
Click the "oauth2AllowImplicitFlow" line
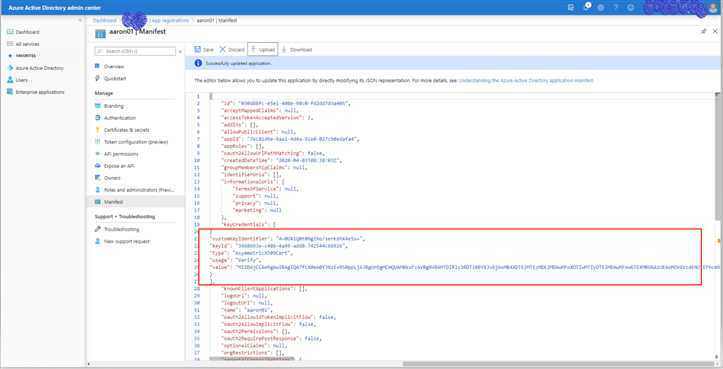click(268, 324)
